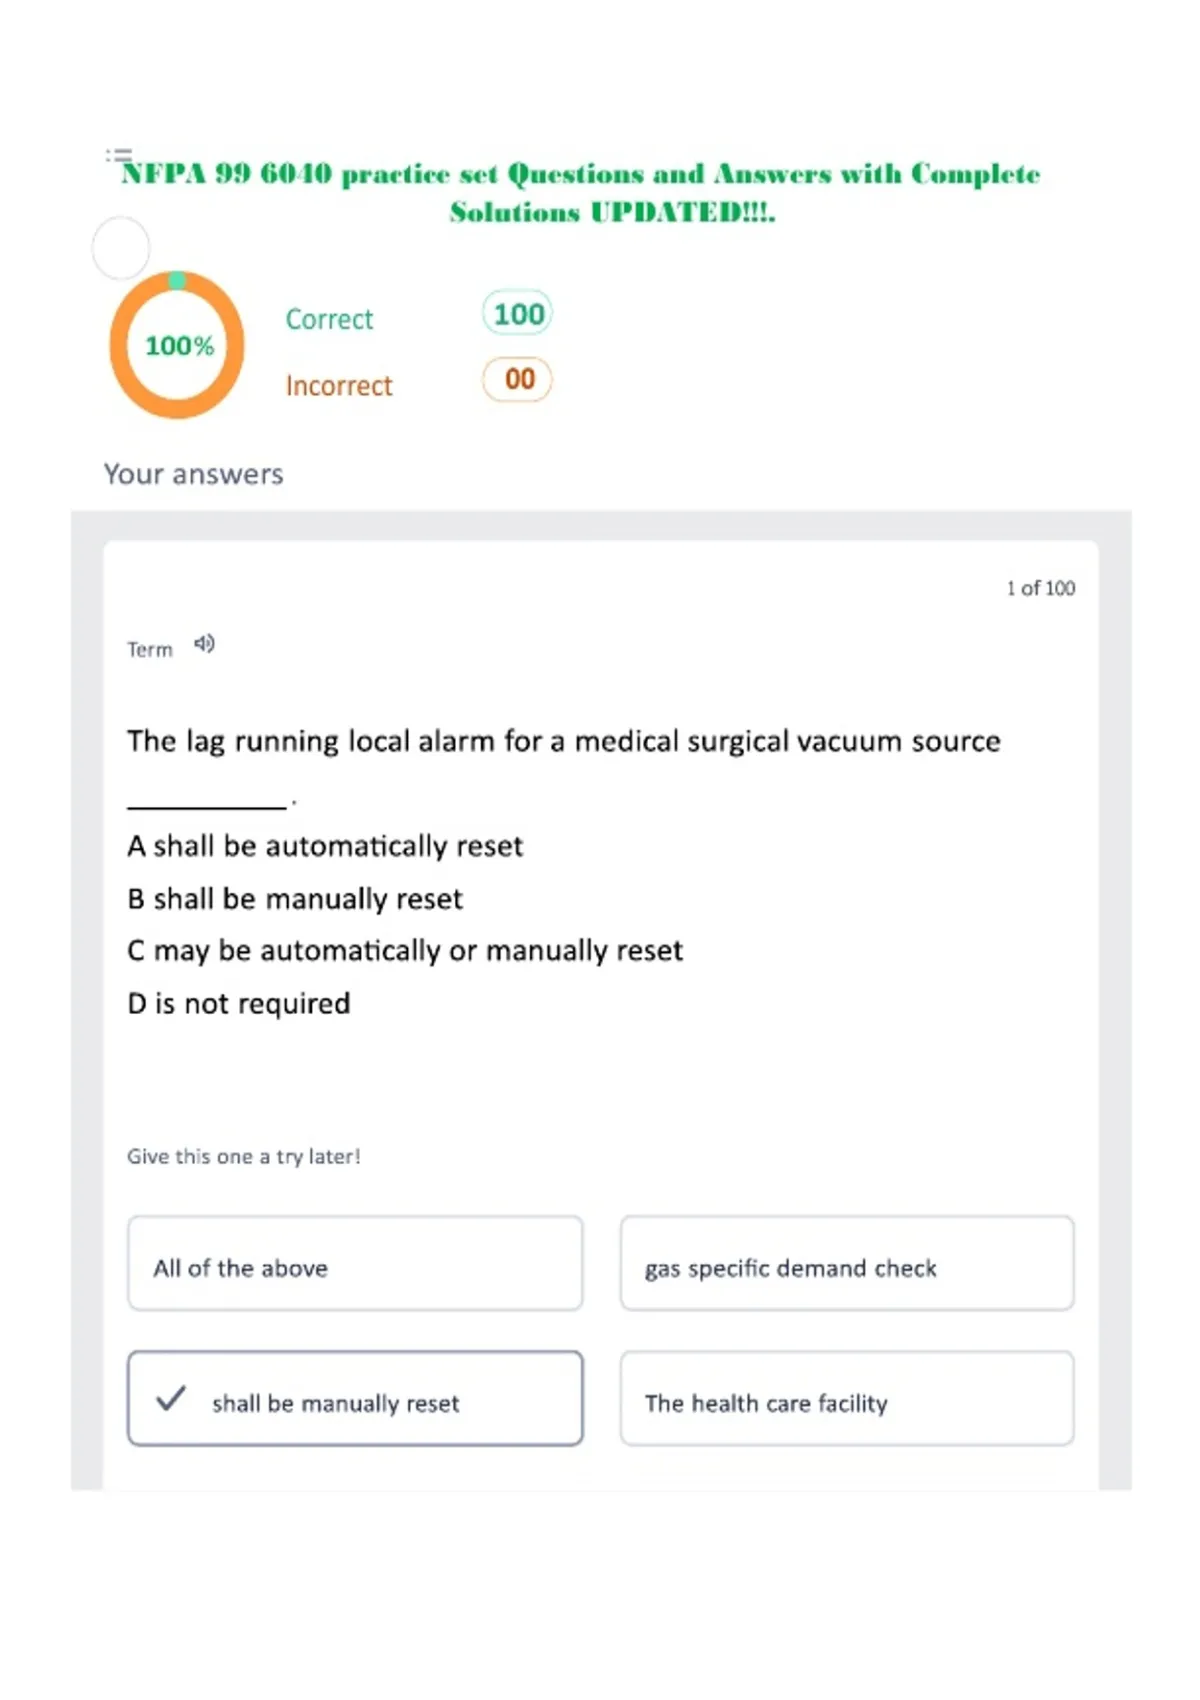Click the lag running local alarm question text

coord(563,741)
